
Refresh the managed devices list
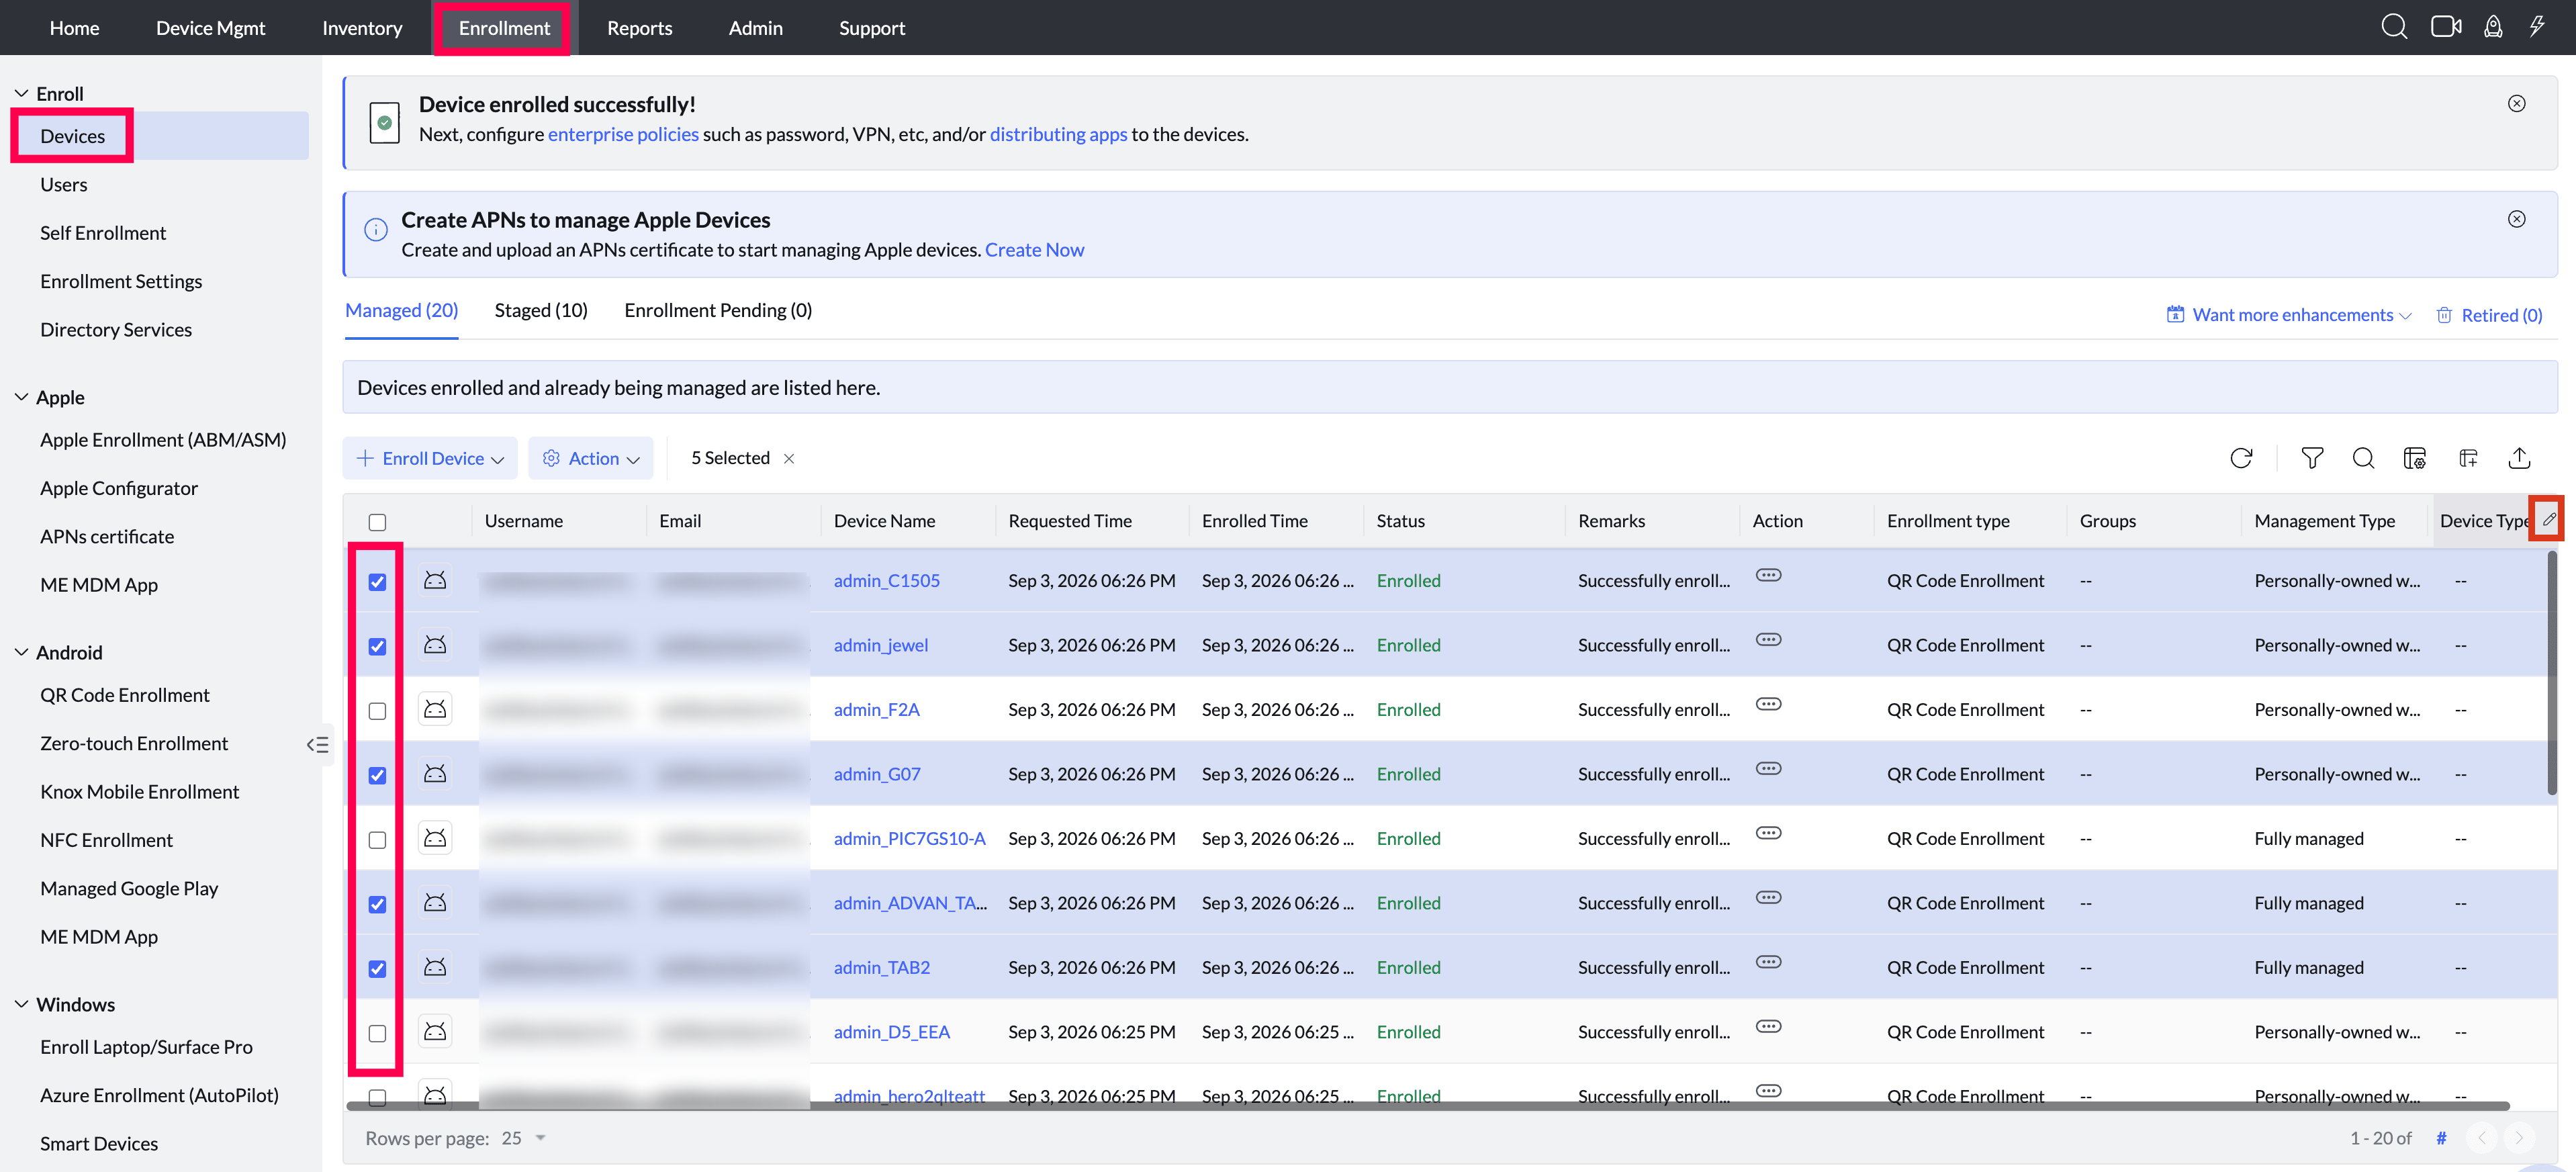pyautogui.click(x=2241, y=458)
